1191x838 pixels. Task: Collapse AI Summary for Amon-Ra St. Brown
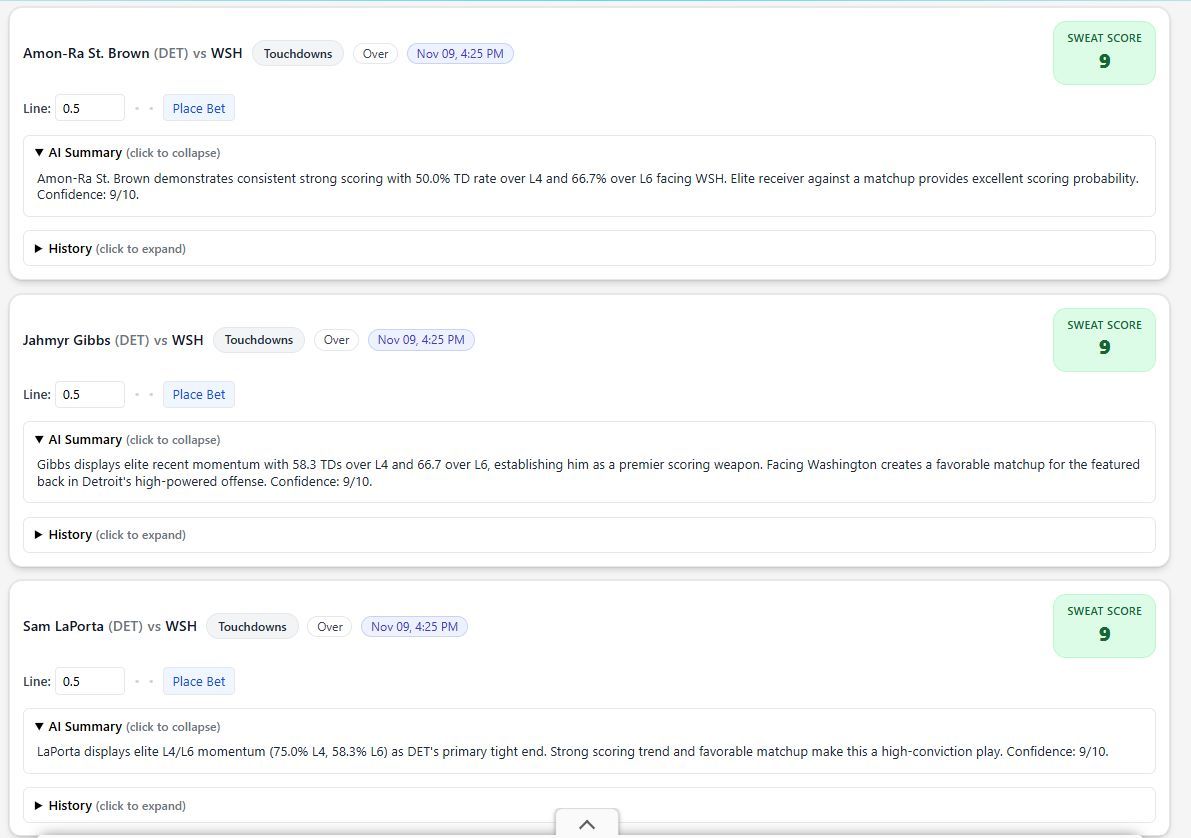pyautogui.click(x=128, y=153)
